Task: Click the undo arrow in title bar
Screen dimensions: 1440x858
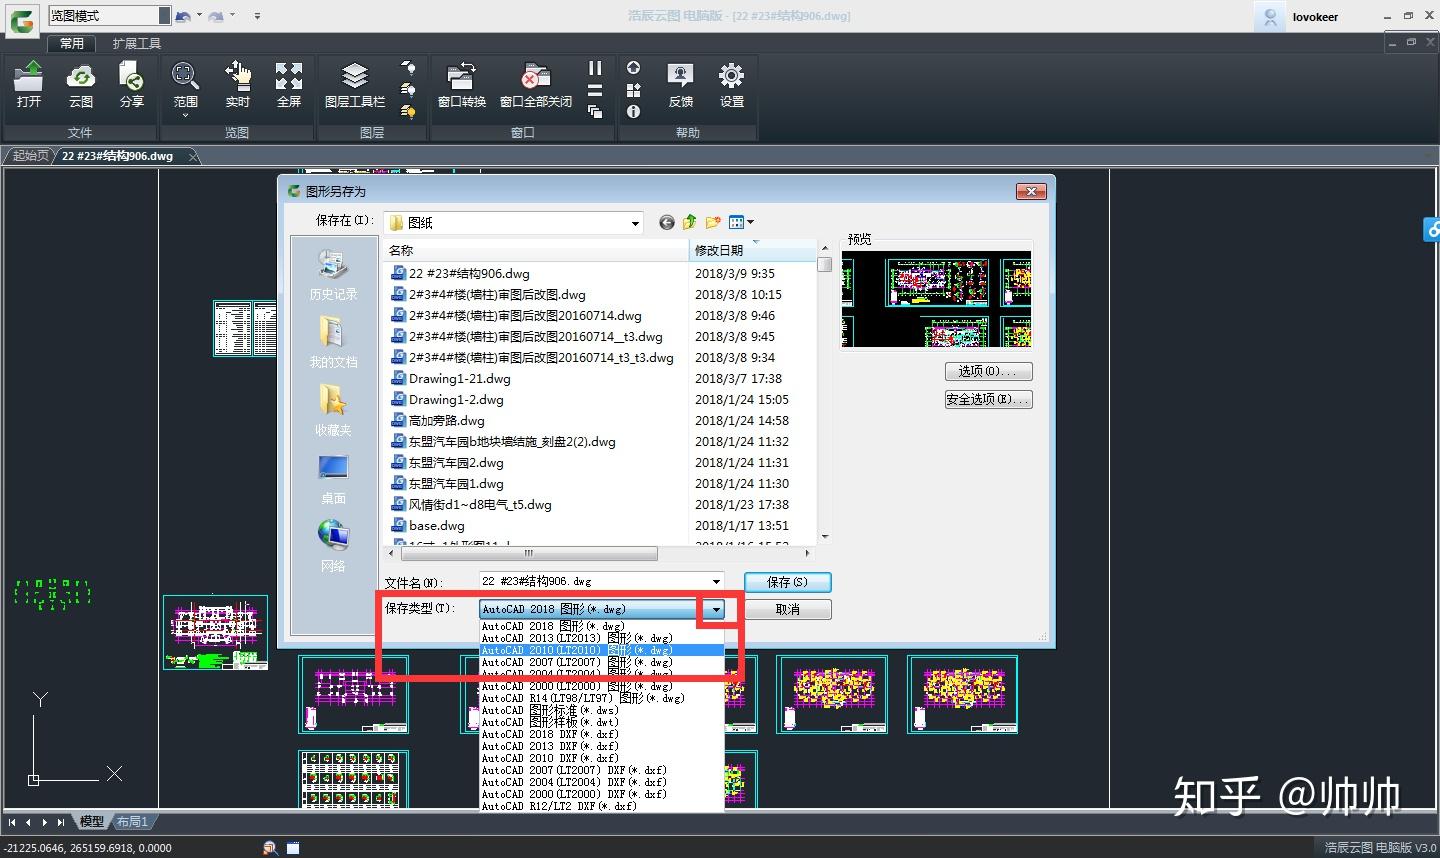Action: tap(182, 16)
